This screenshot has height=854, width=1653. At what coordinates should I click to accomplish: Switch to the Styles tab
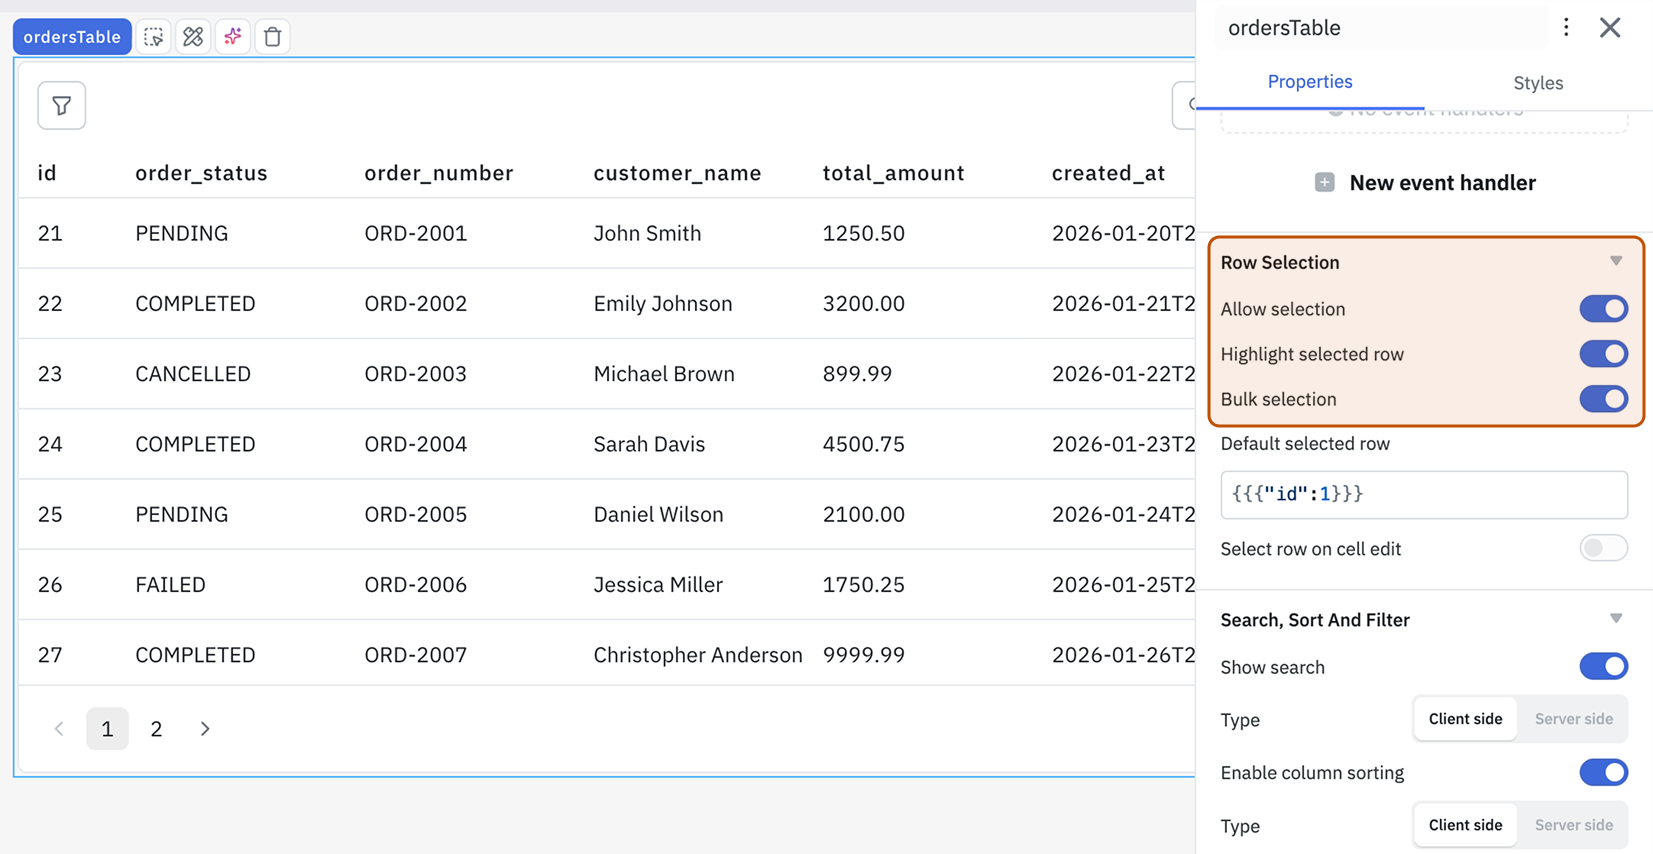pyautogui.click(x=1537, y=83)
